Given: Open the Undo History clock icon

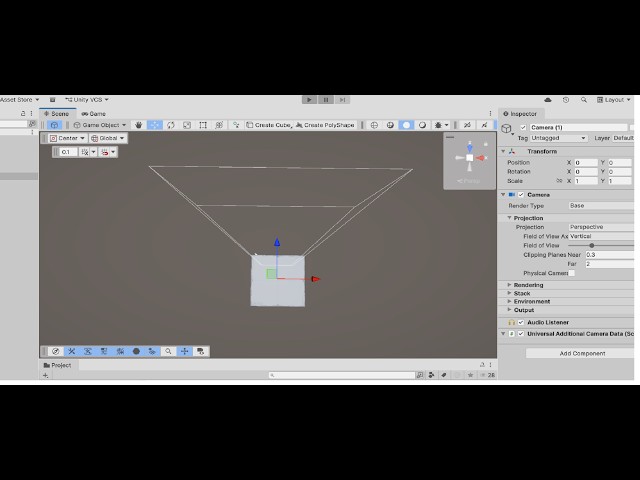Looking at the screenshot, I should point(566,100).
